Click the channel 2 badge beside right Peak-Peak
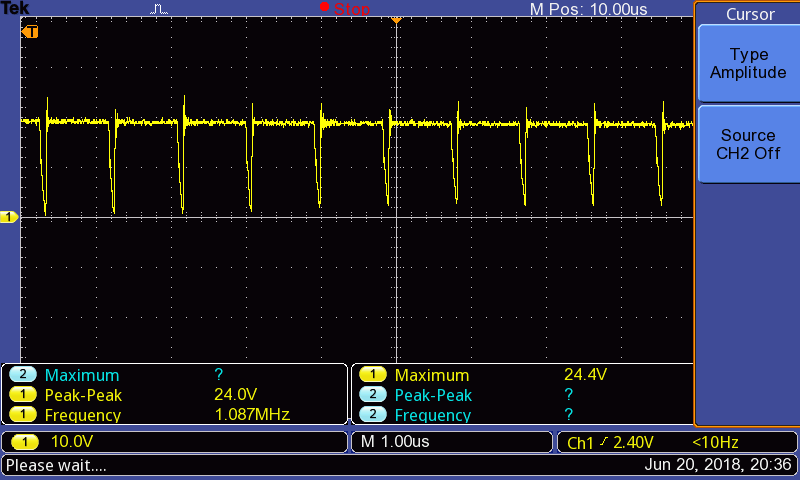 click(372, 394)
